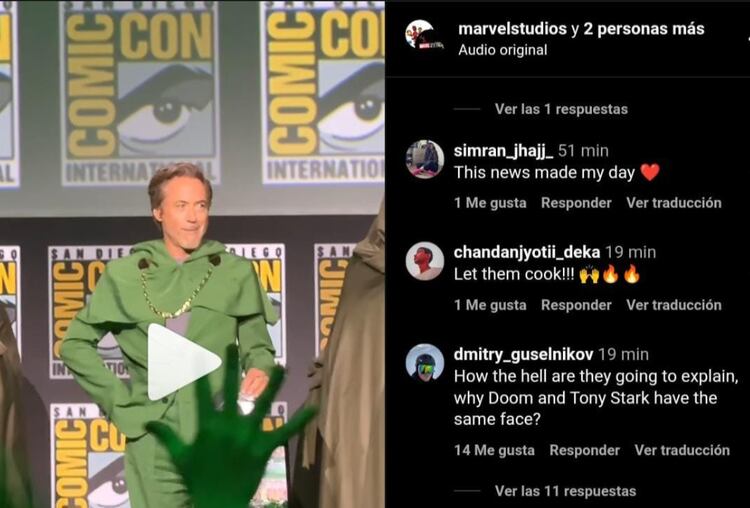Viewport: 750px width, 508px height.
Task: Open the marvelstudios profile picture
Action: coord(423,35)
